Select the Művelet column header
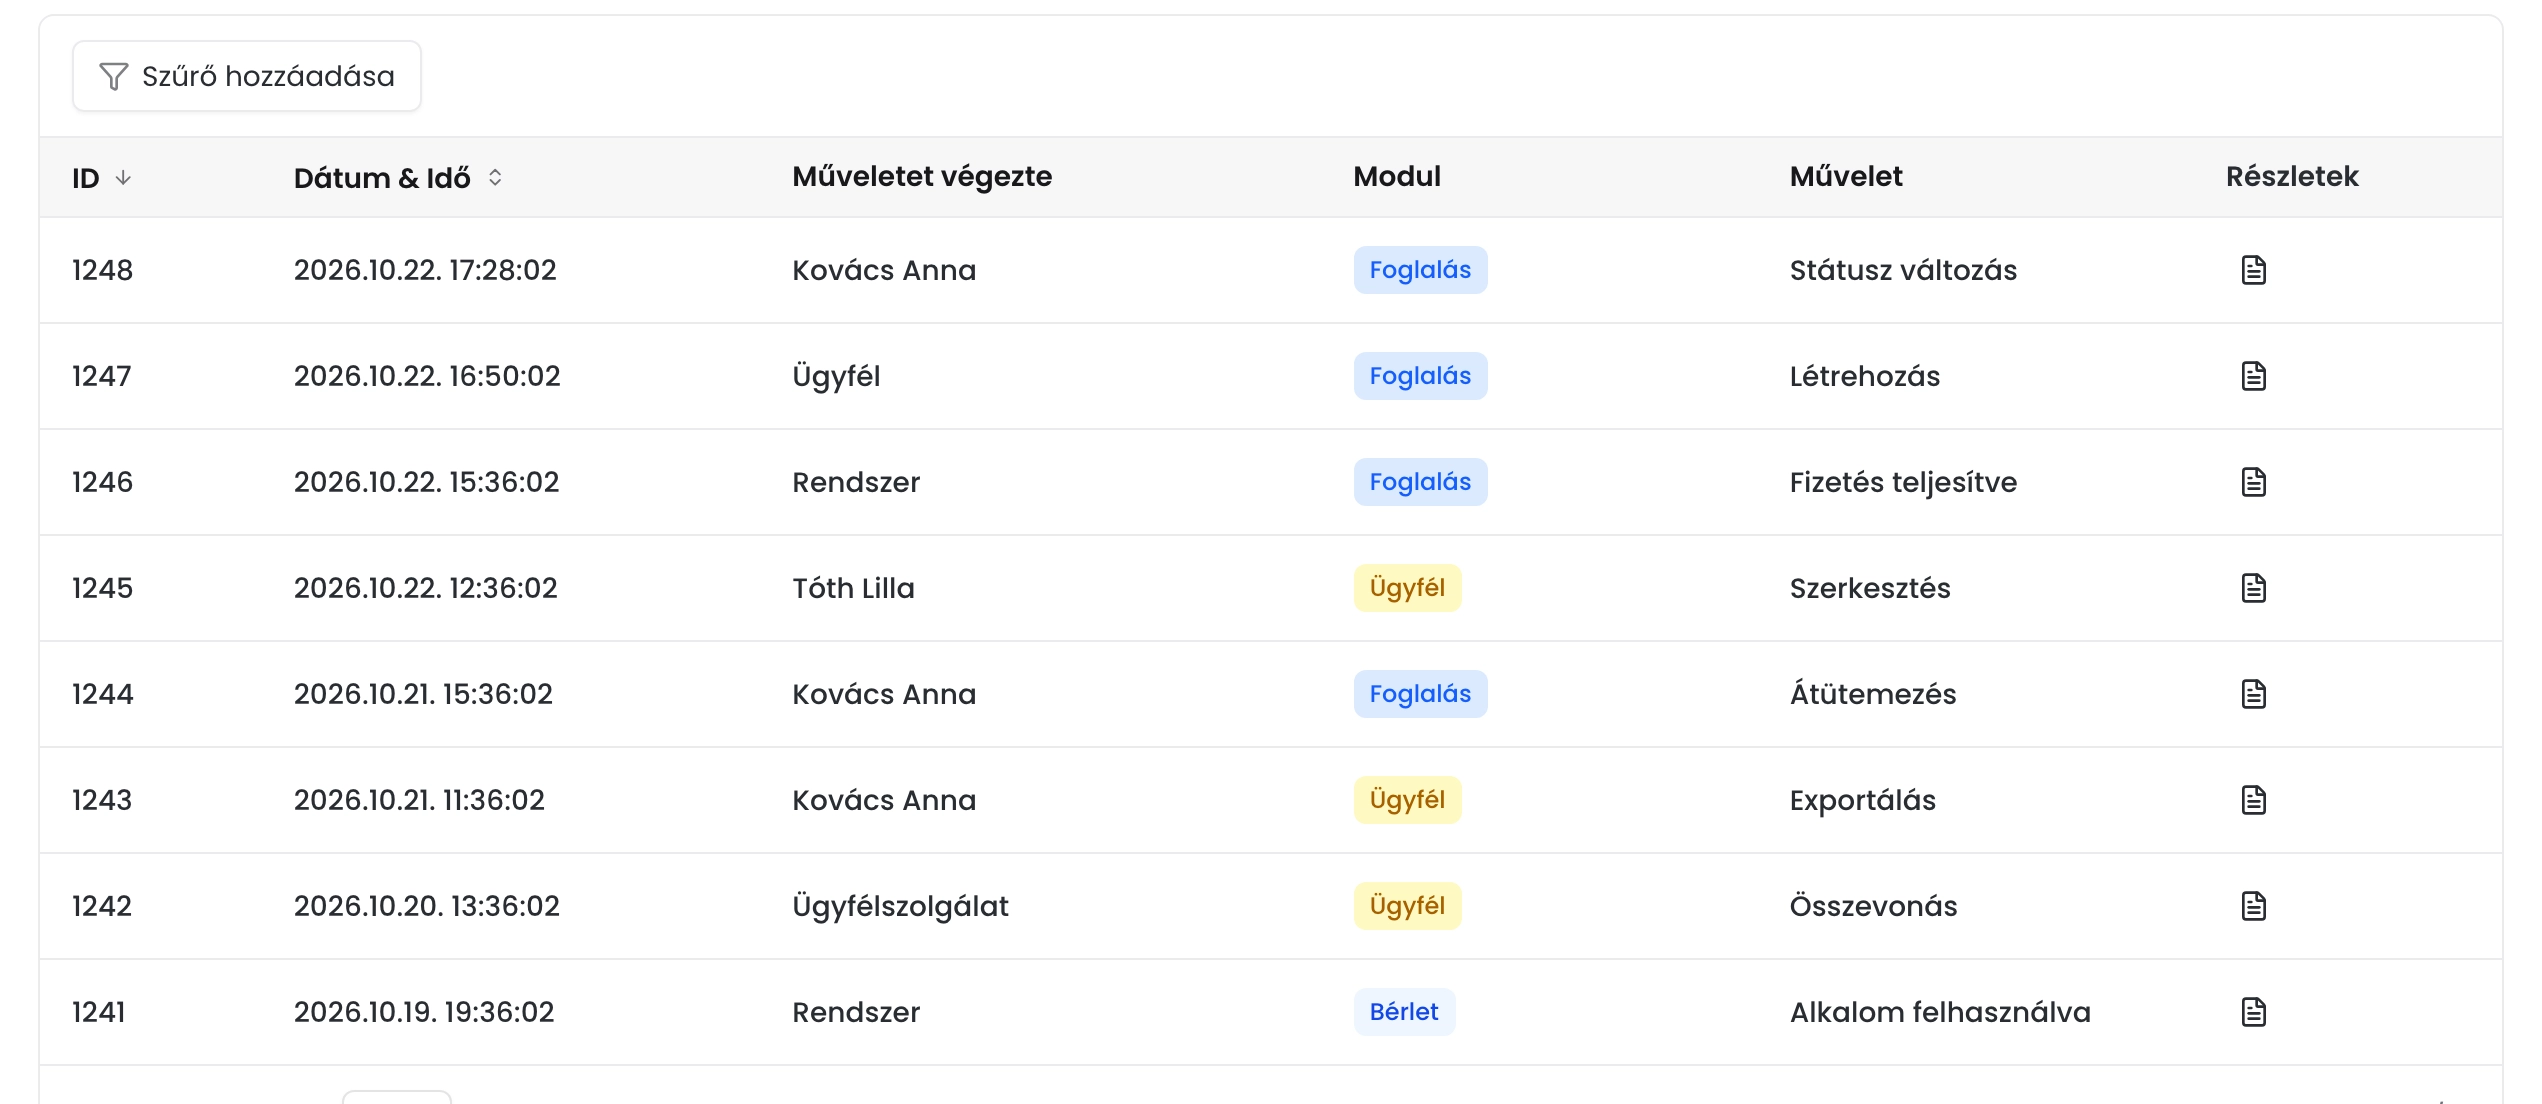Screen dimensions: 2542x1104 1846,176
